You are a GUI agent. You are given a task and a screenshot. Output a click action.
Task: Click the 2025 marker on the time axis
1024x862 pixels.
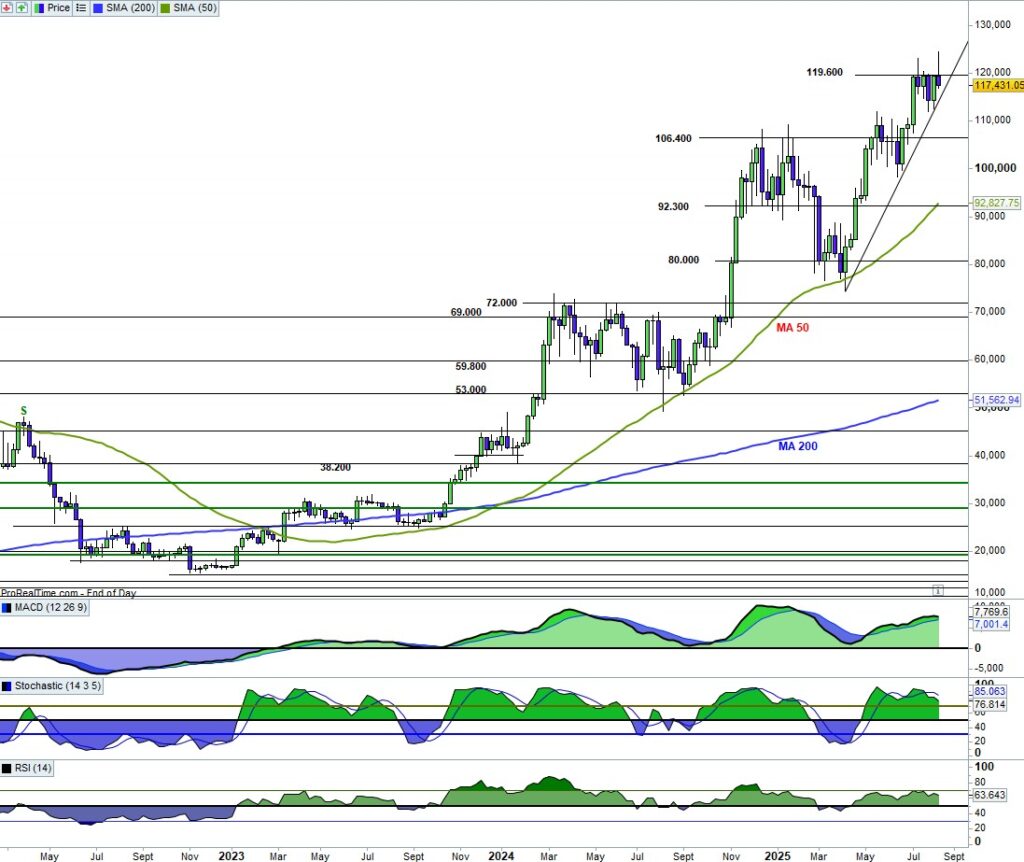(776, 856)
